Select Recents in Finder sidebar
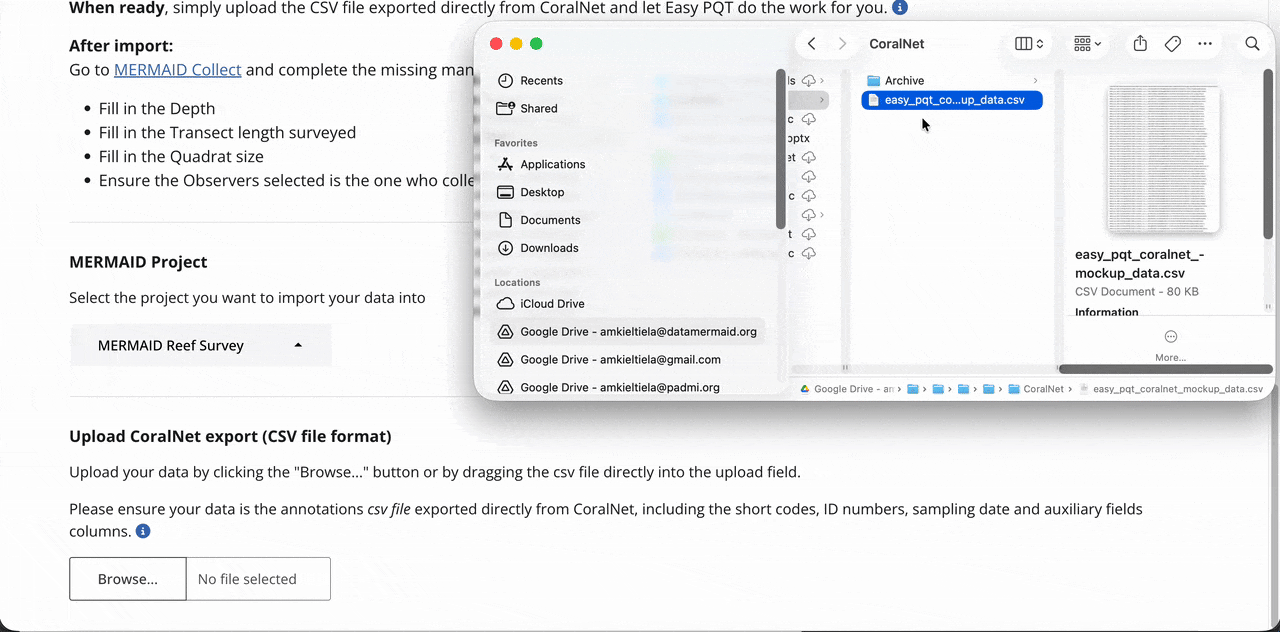 pyautogui.click(x=541, y=81)
